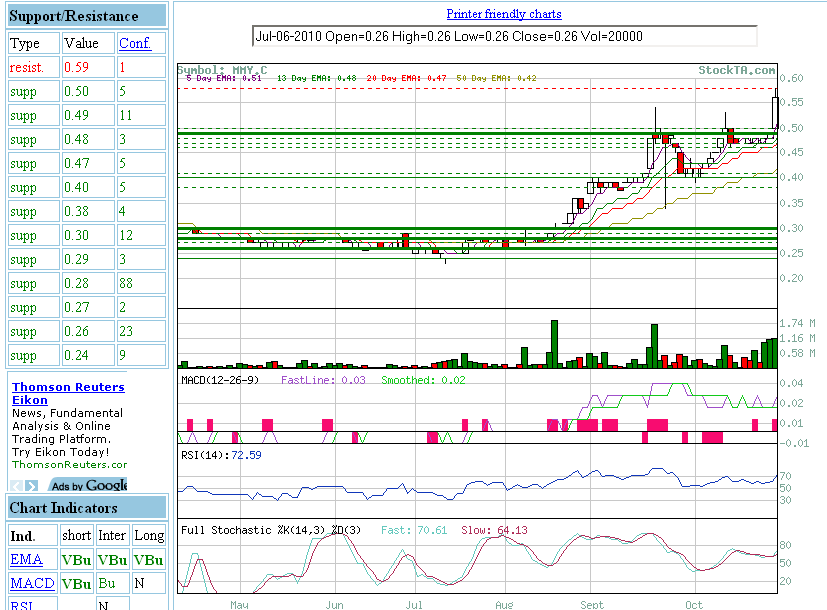Click the Sept month label on axis
Image resolution: width=827 pixels, height=610 pixels.
592,605
